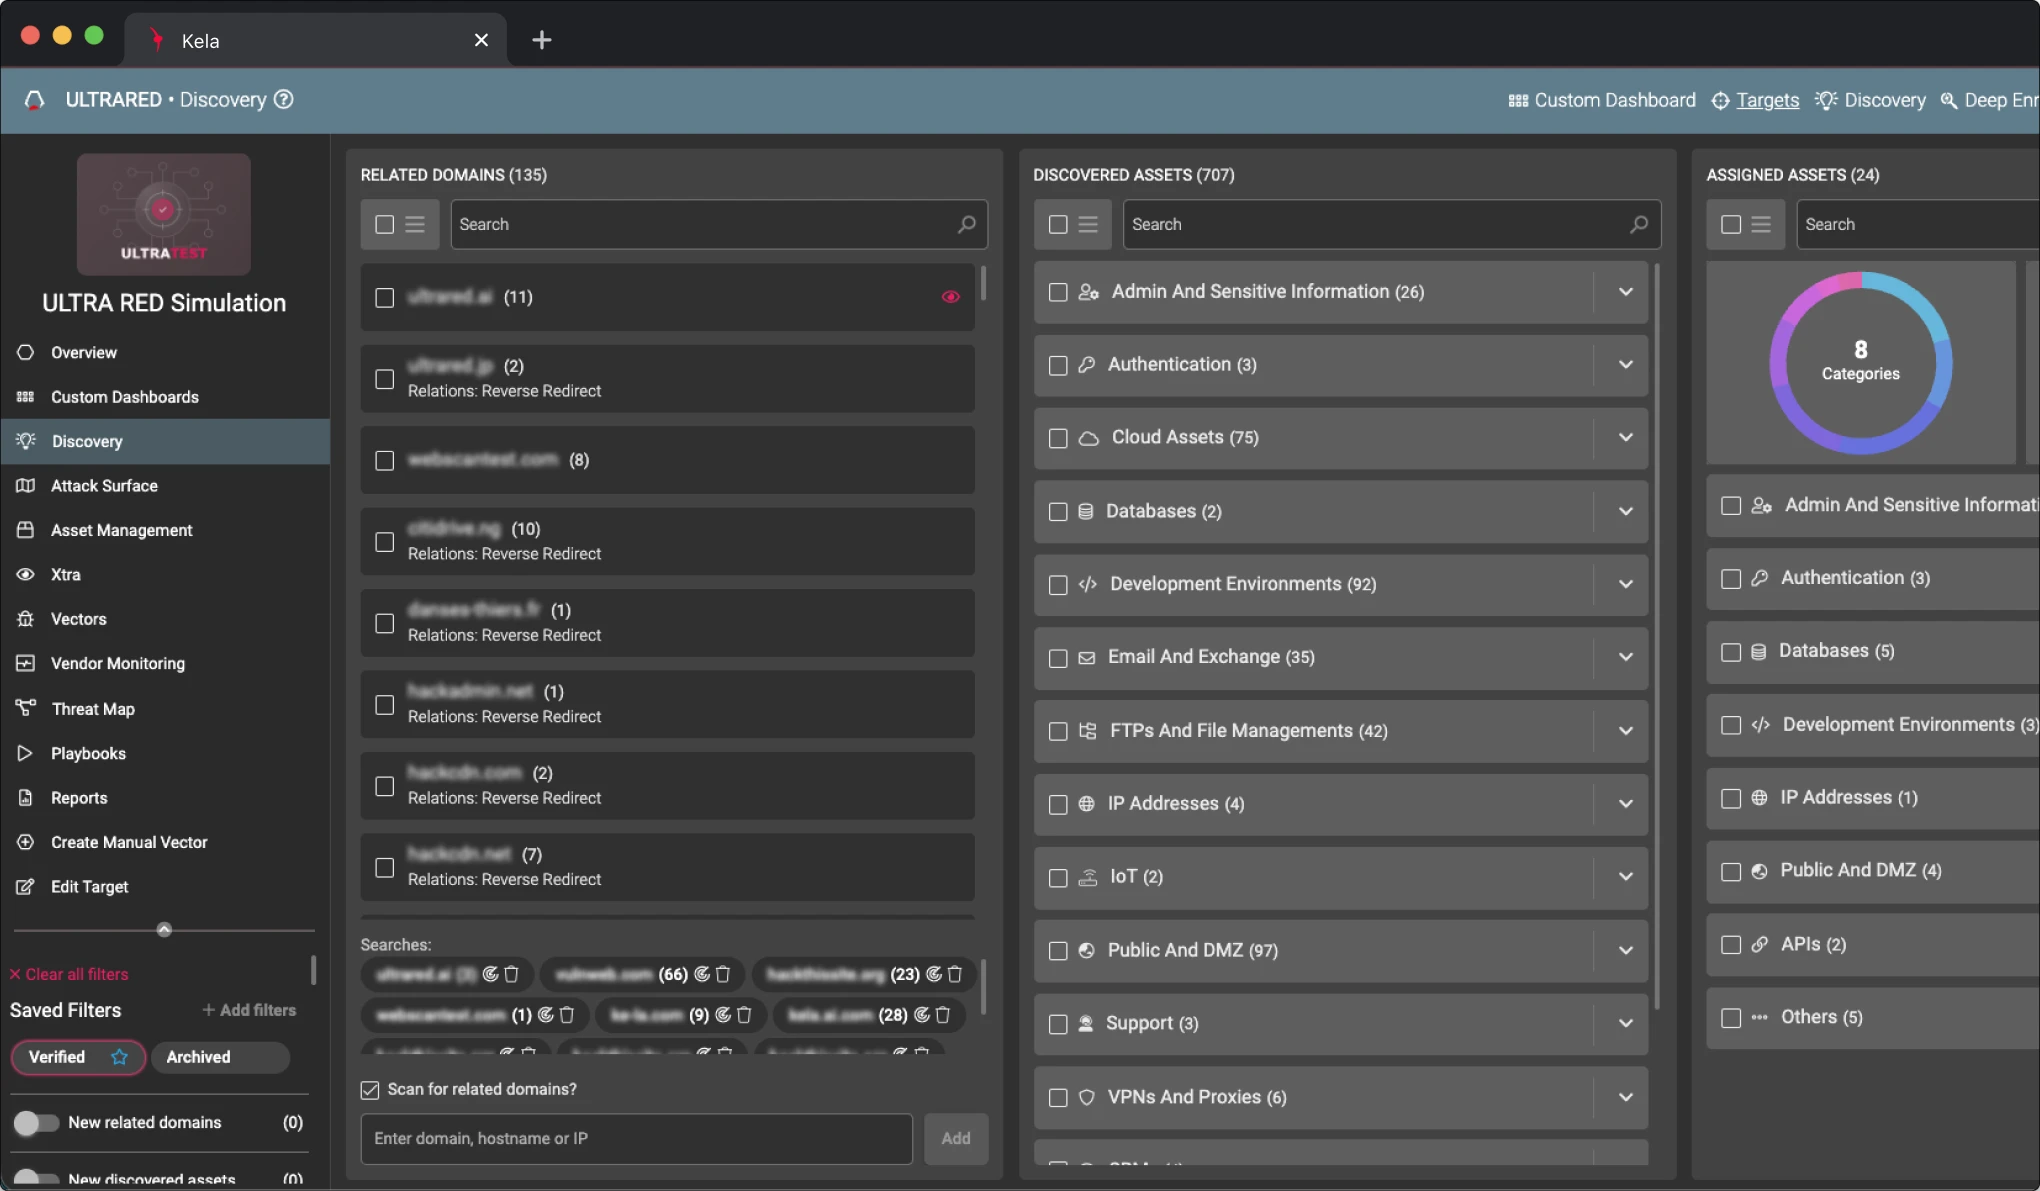
Task: Click the sidebar divider slider handle
Action: (164, 930)
